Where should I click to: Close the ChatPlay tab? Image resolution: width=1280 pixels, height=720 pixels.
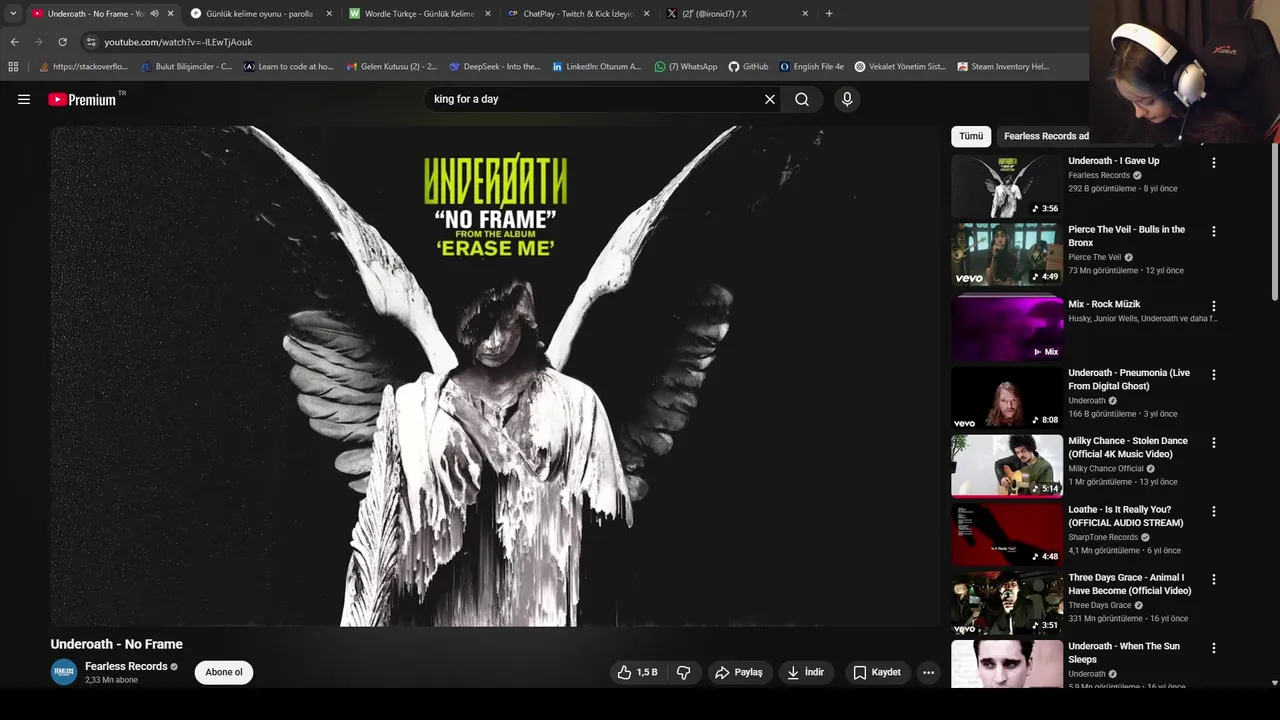tap(647, 14)
